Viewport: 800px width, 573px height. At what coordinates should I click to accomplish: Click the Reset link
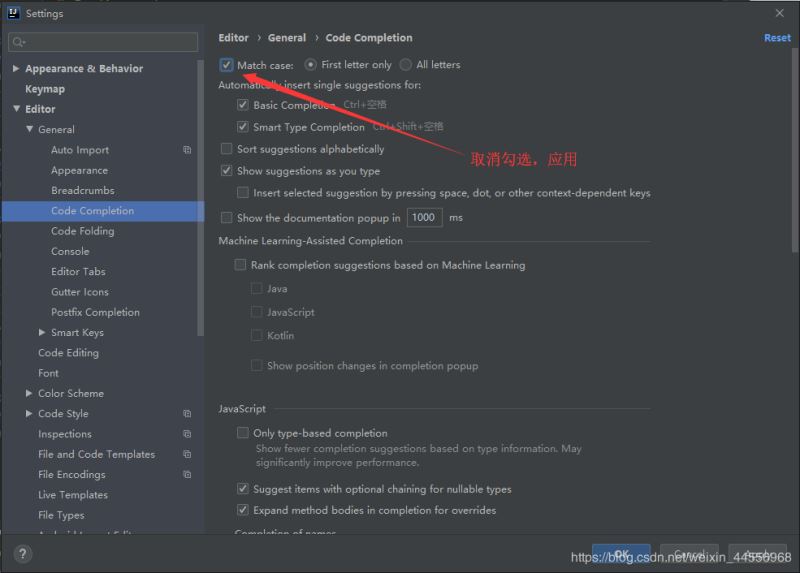777,38
